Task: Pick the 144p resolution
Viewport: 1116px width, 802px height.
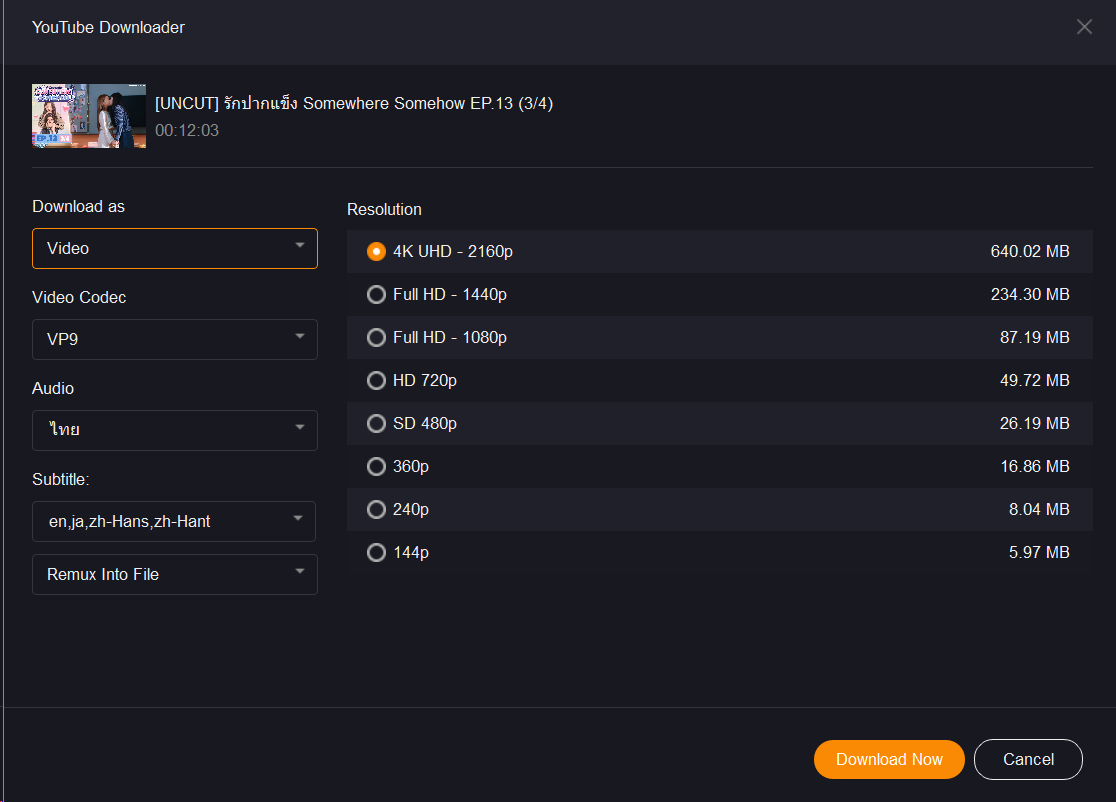Action: (x=376, y=553)
